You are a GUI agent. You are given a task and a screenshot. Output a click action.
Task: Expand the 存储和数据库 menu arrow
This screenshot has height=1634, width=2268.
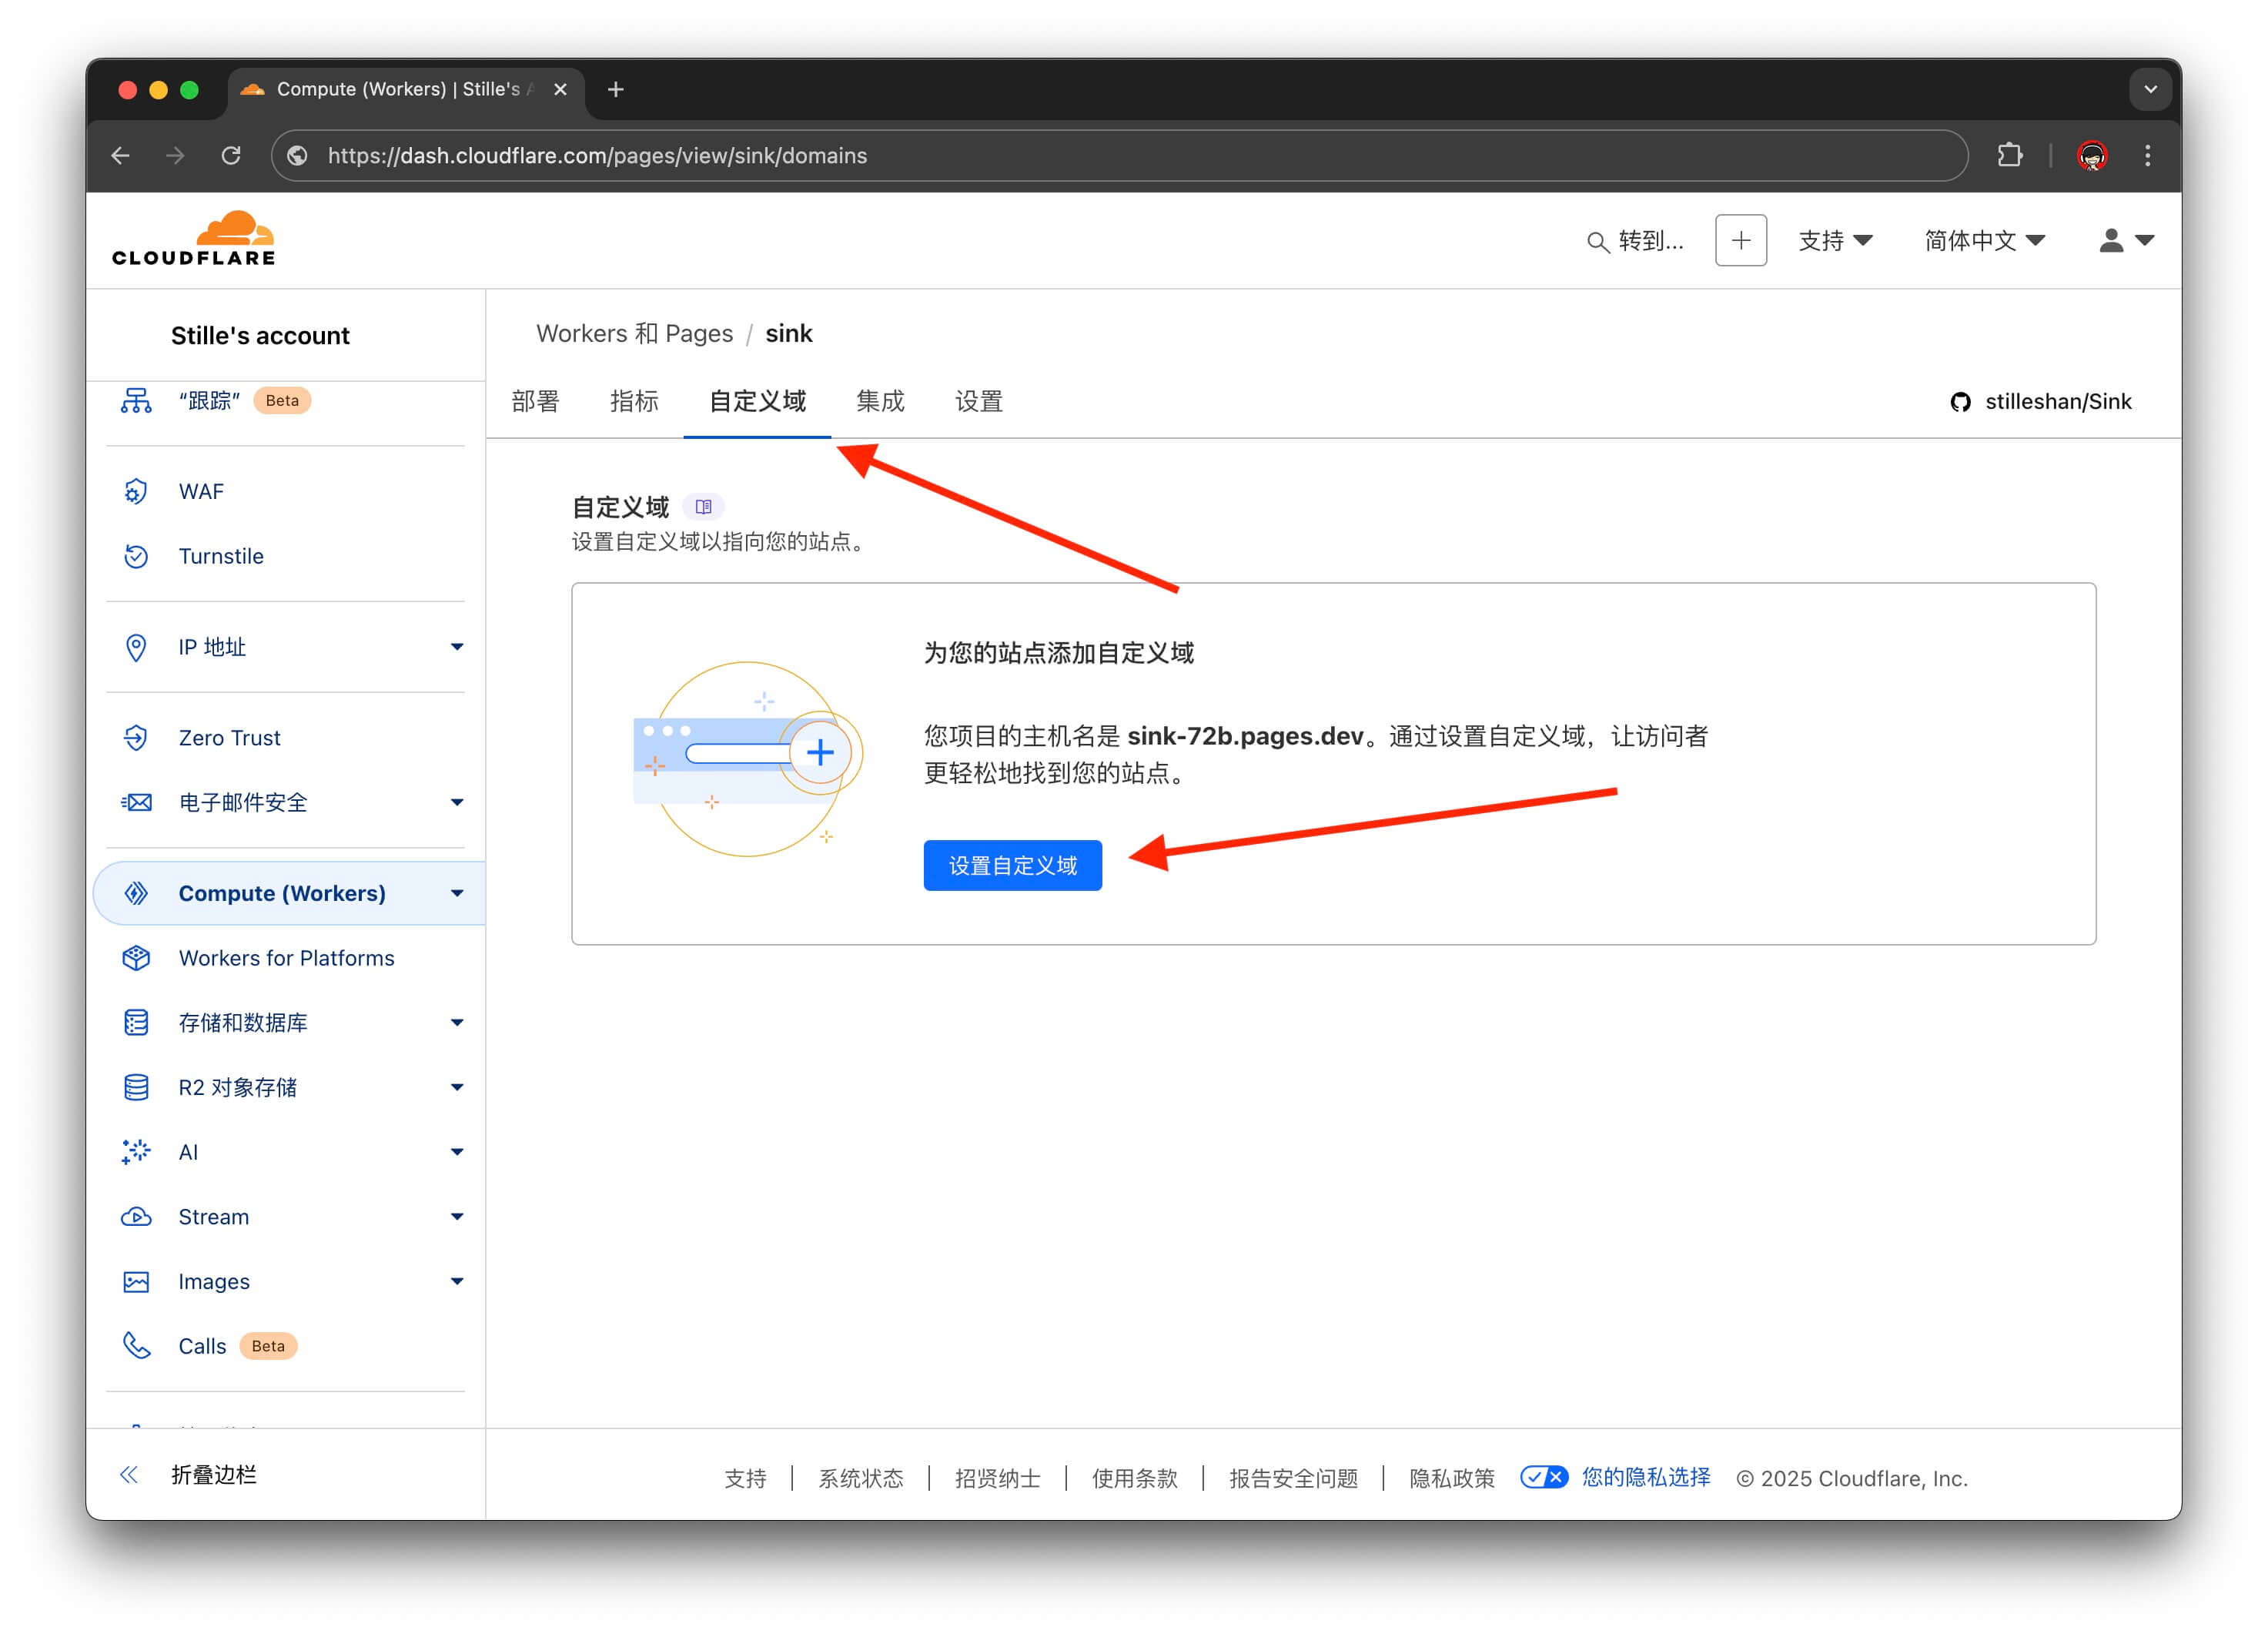[457, 1022]
